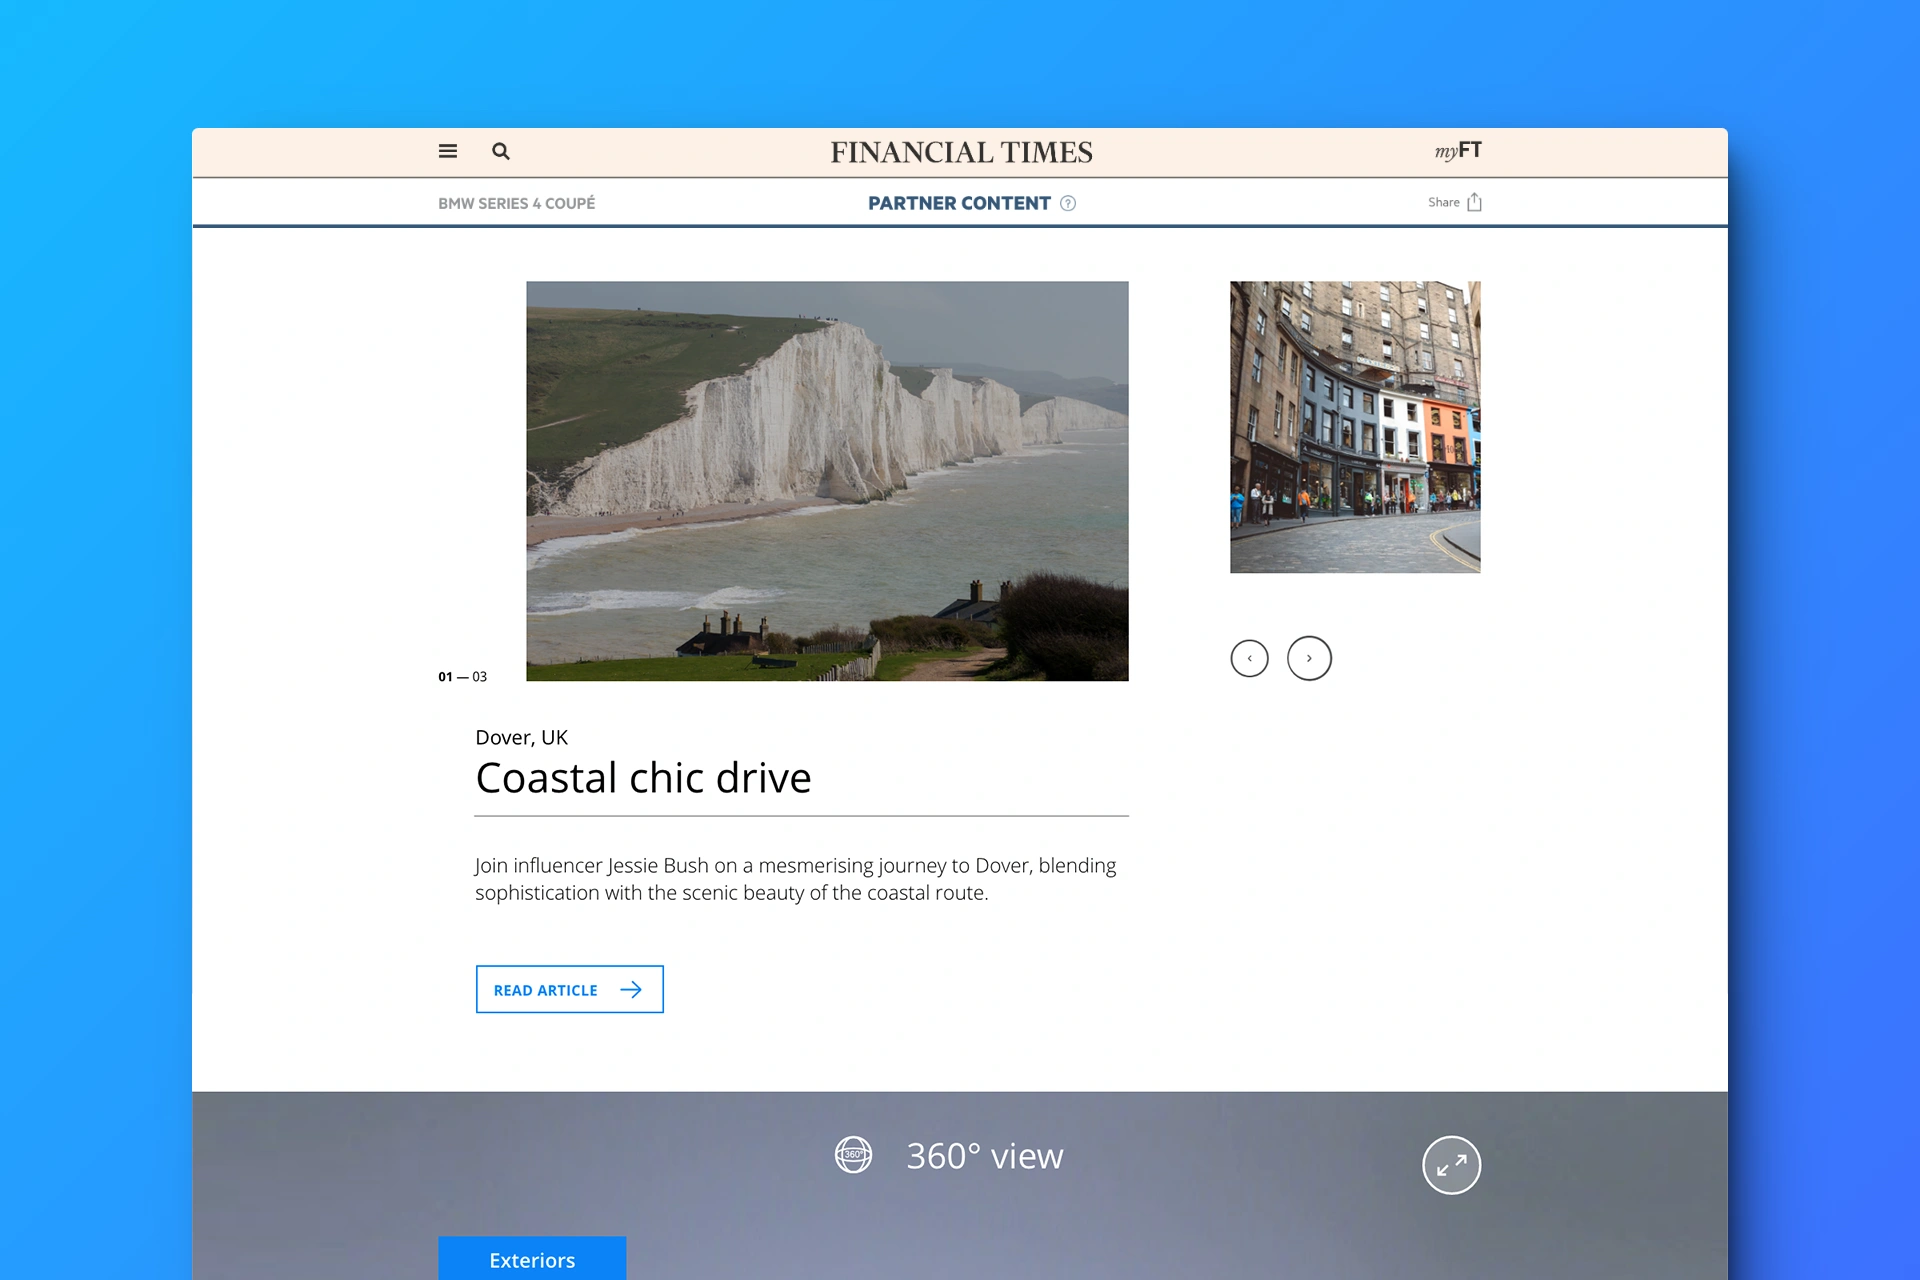Viewport: 1920px width, 1280px height.
Task: Toggle the Exteriors view option
Action: [x=531, y=1259]
